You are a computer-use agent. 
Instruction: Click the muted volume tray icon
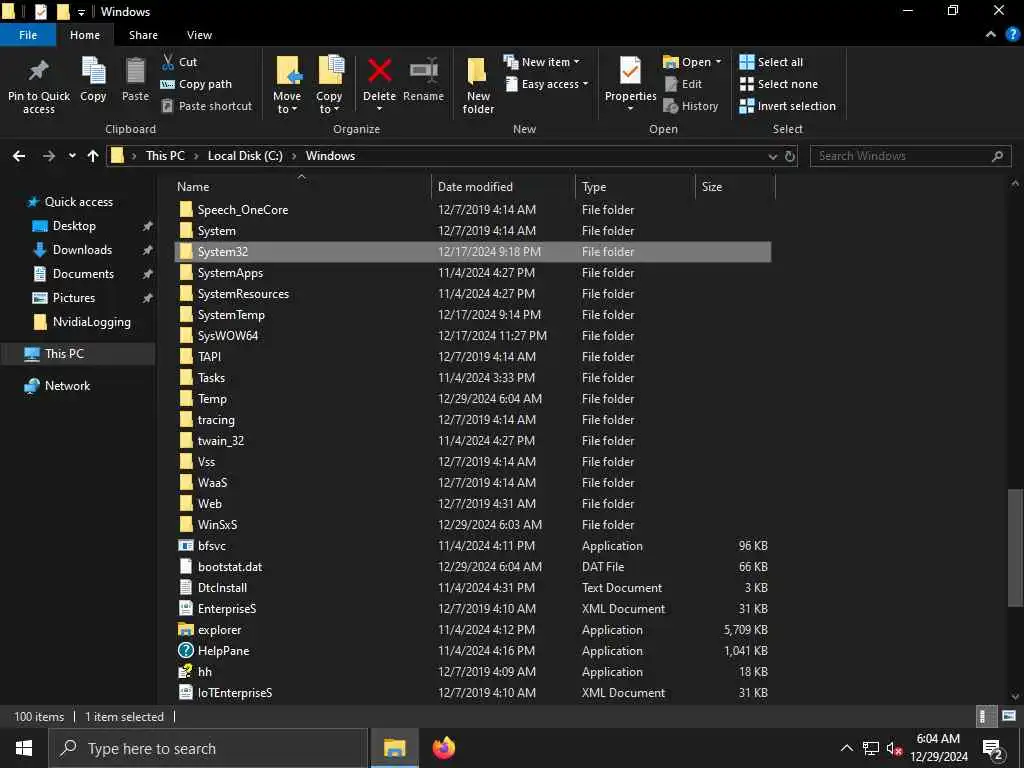(x=894, y=748)
